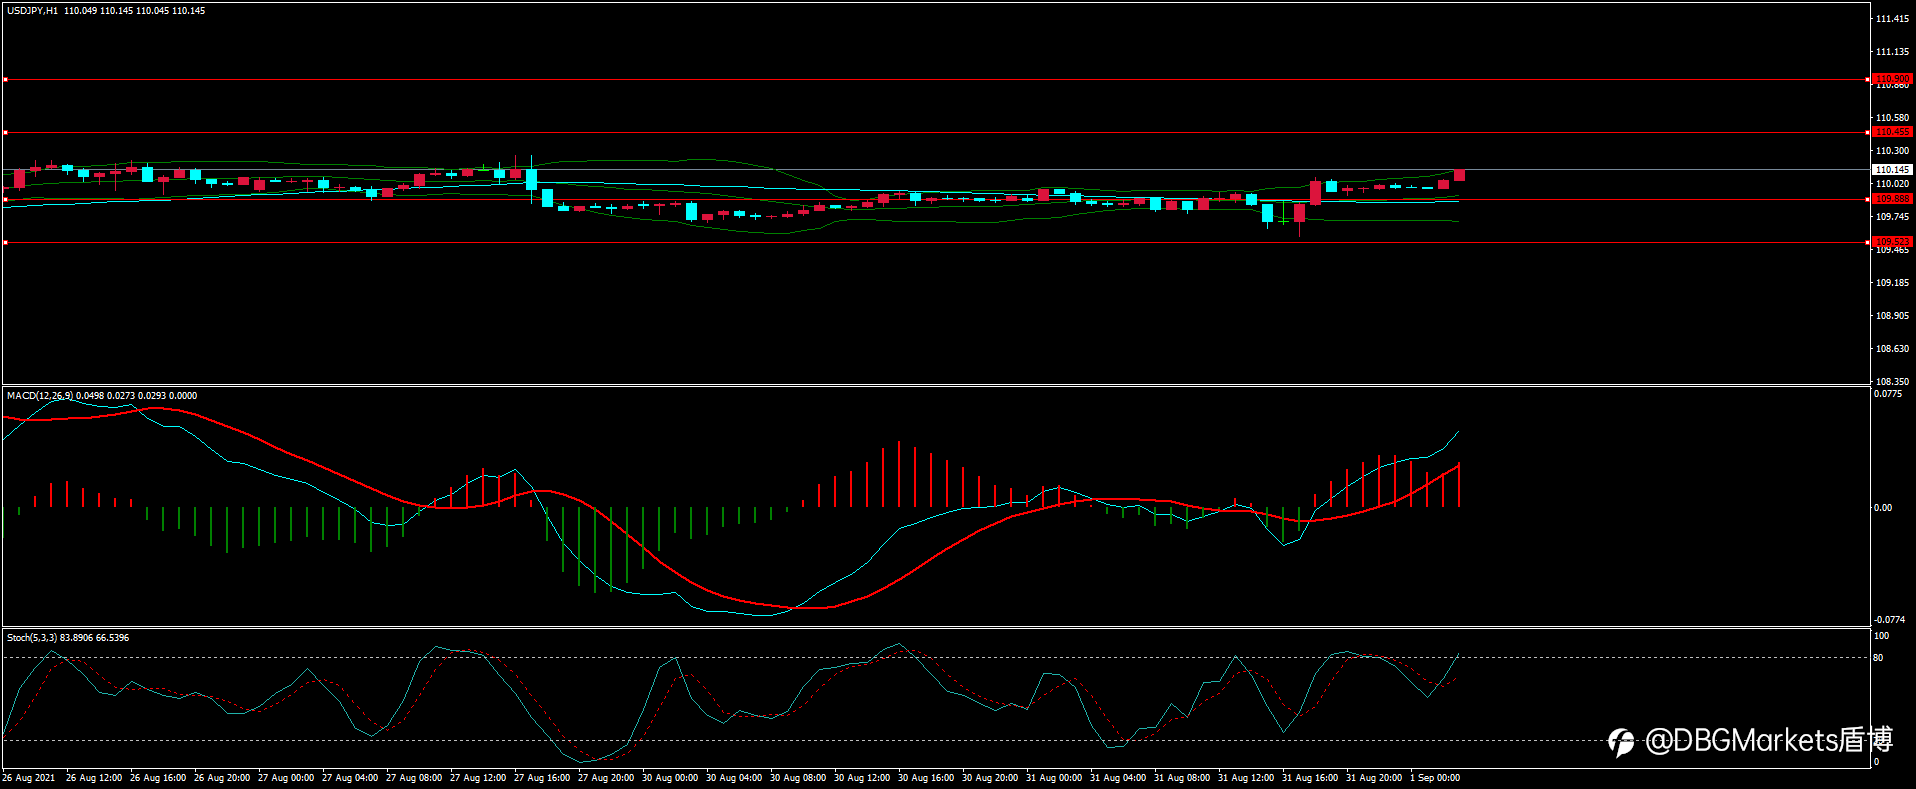Click the 30 Aug 20:00 time label

(x=990, y=778)
